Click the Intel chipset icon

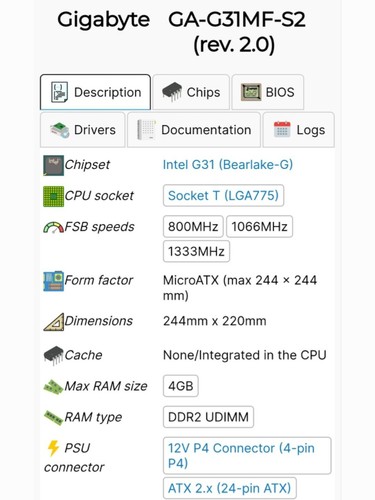pyautogui.click(x=53, y=165)
